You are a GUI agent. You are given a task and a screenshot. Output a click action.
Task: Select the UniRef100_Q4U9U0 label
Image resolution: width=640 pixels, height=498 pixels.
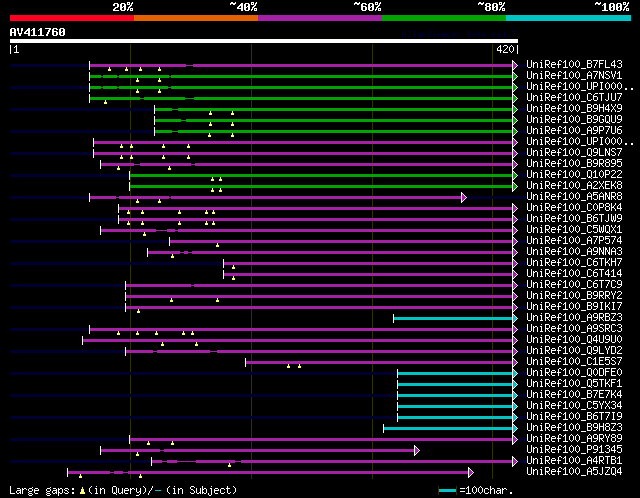pyautogui.click(x=574, y=340)
